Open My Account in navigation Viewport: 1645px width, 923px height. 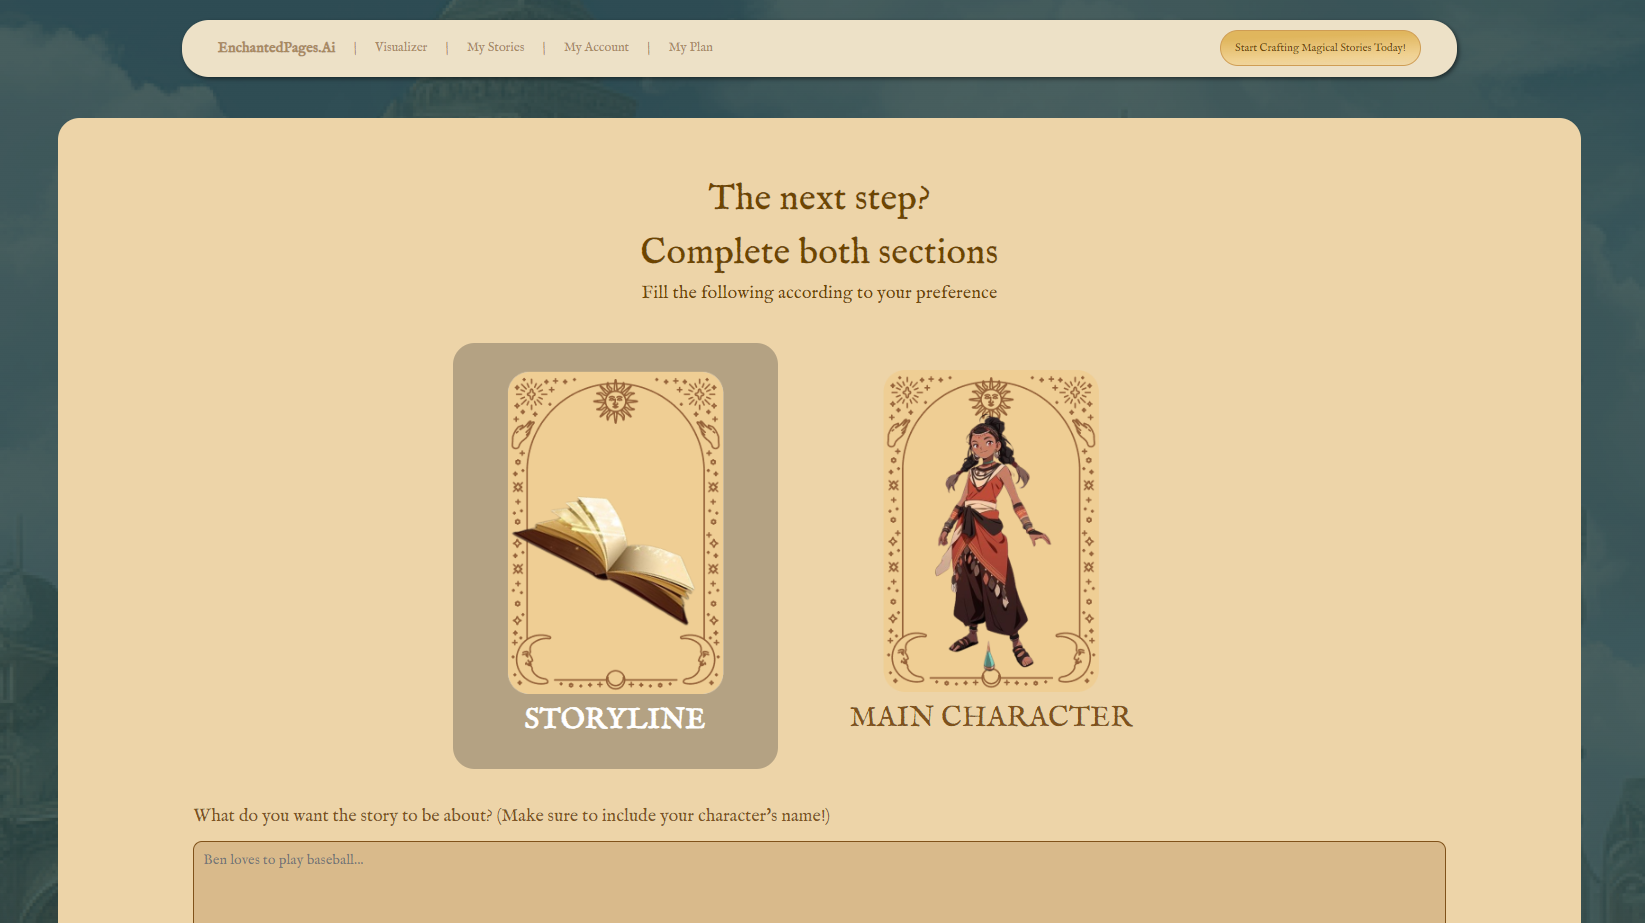596,47
